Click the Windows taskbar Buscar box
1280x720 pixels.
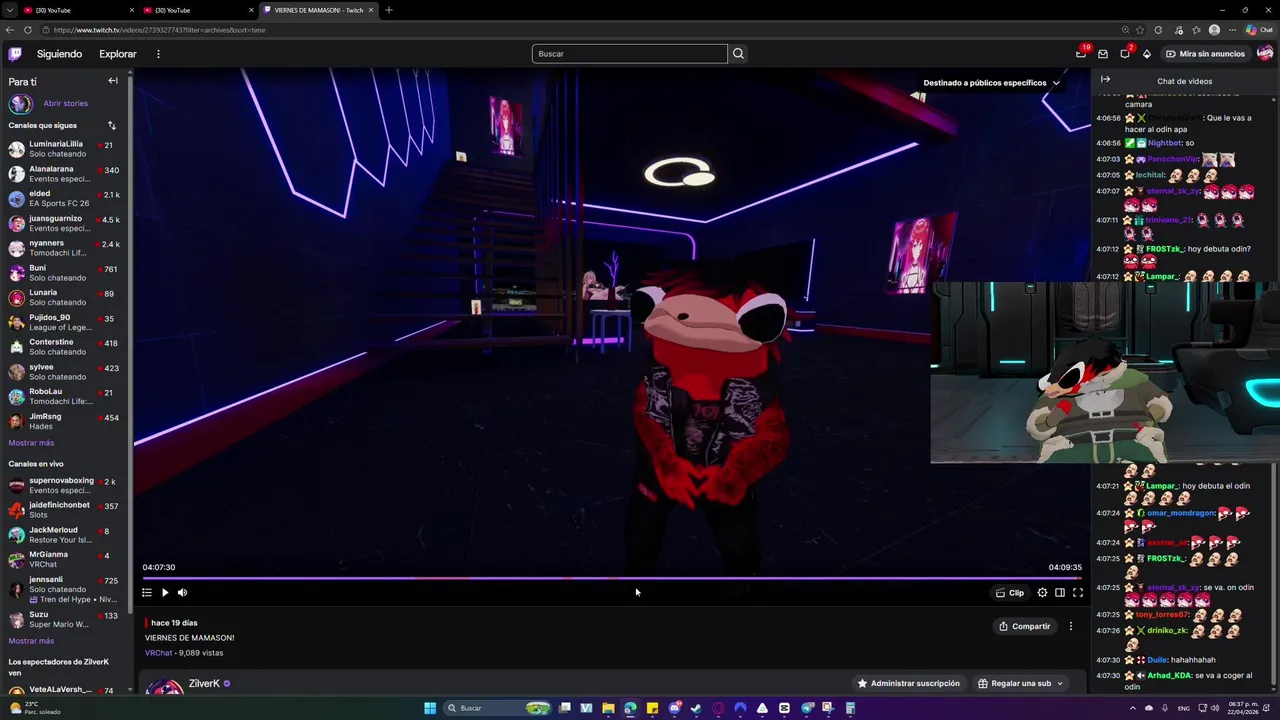click(497, 708)
